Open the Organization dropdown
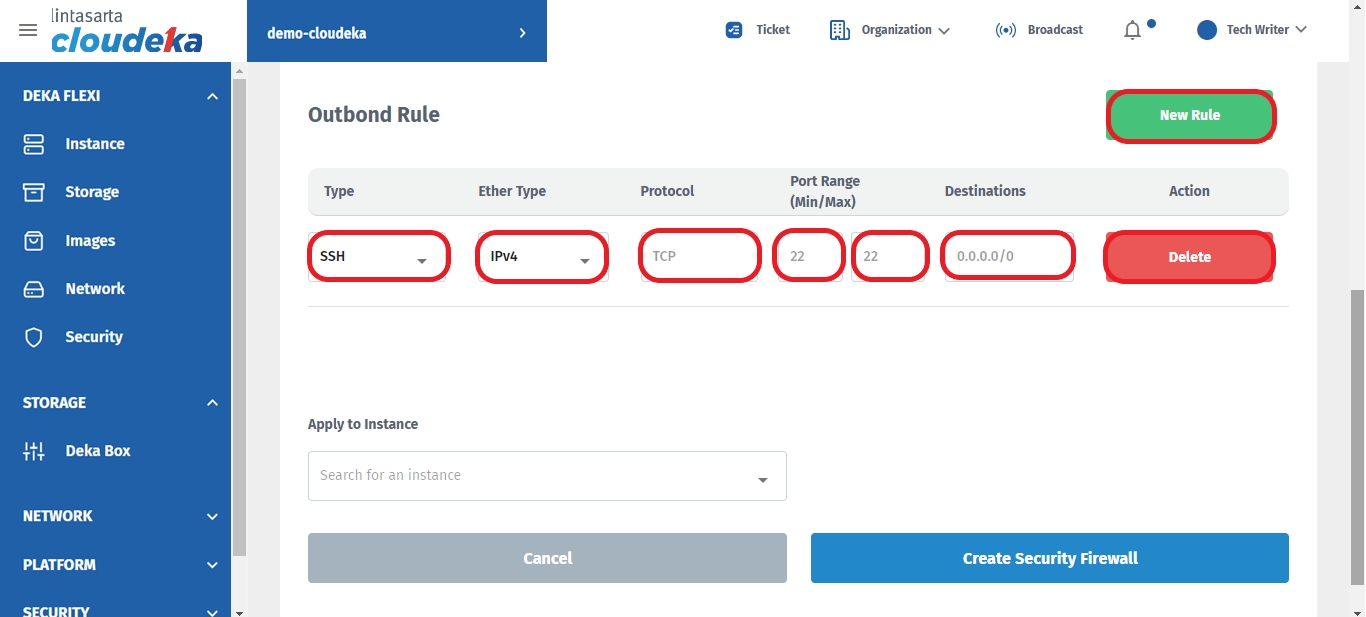The image size is (1366, 617). pyautogui.click(x=890, y=30)
